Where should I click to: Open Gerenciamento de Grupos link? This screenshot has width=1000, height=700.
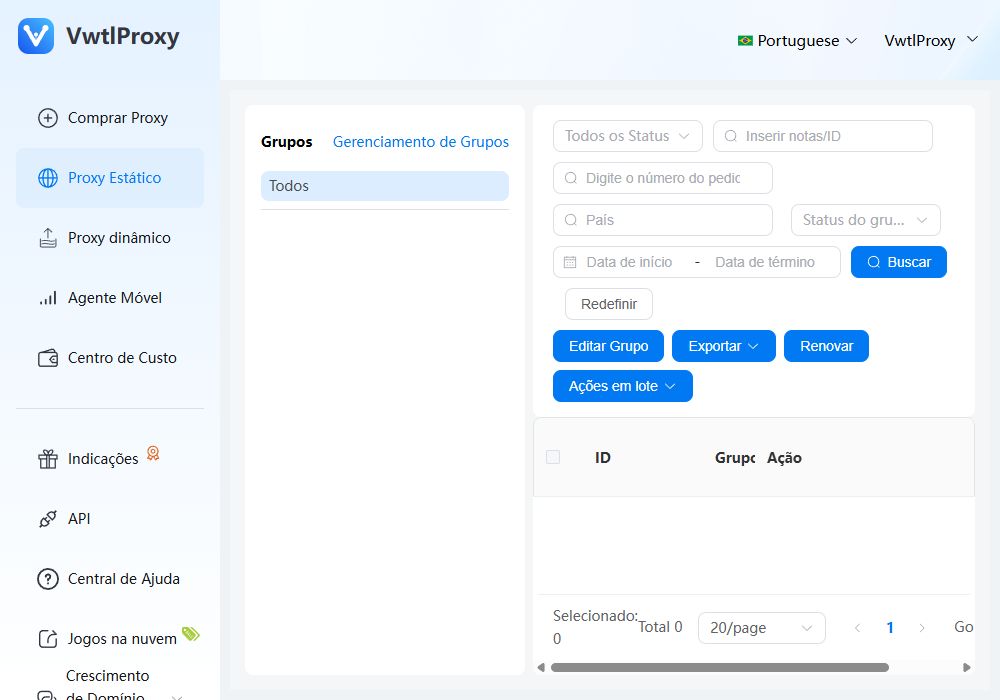[421, 142]
